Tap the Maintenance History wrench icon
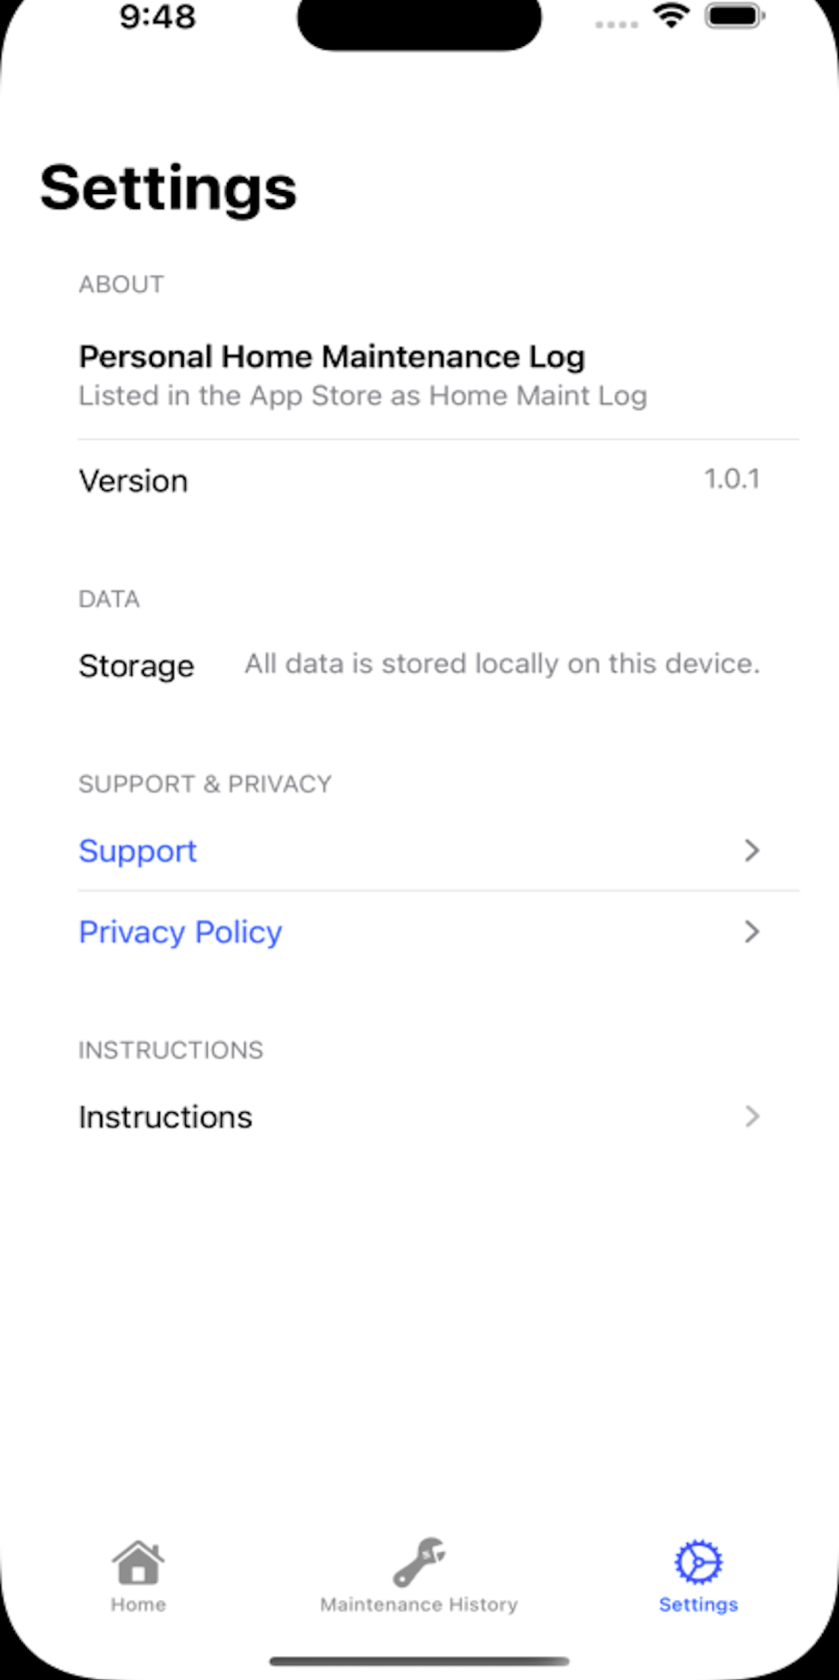The height and width of the screenshot is (1680, 839). pyautogui.click(x=419, y=1562)
